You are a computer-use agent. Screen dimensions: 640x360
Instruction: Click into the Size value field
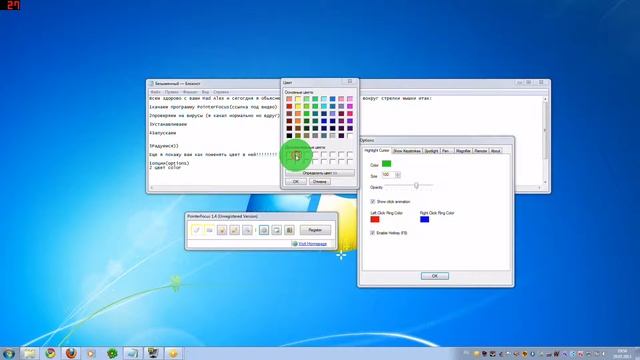click(x=388, y=175)
